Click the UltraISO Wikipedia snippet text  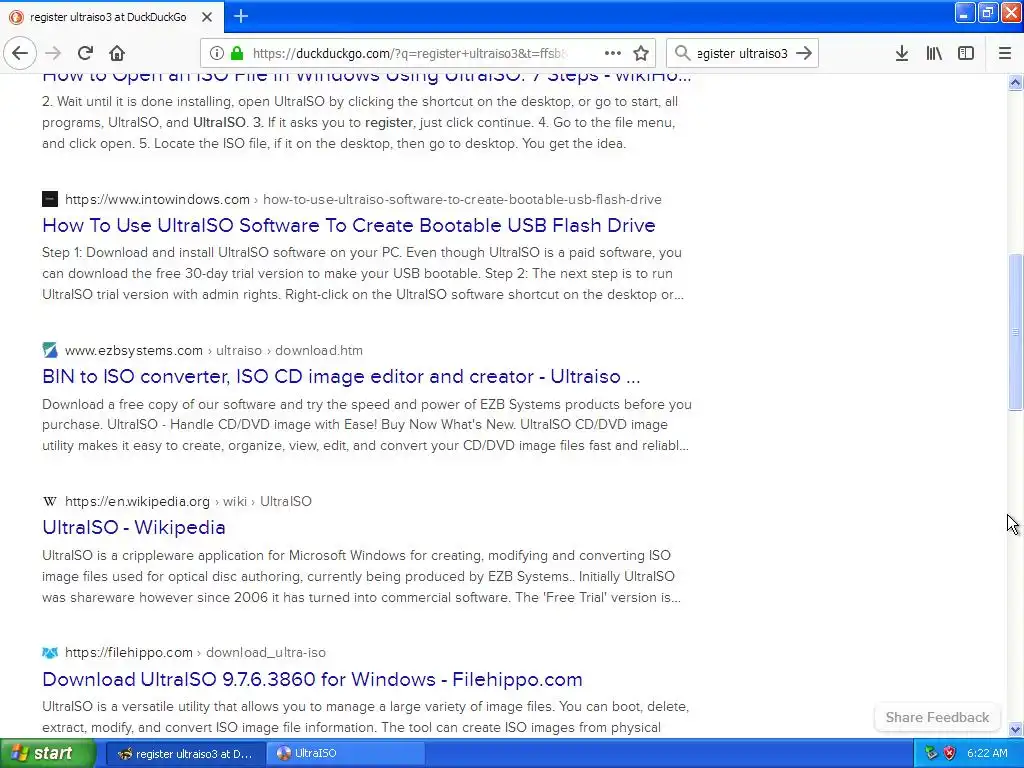click(362, 576)
